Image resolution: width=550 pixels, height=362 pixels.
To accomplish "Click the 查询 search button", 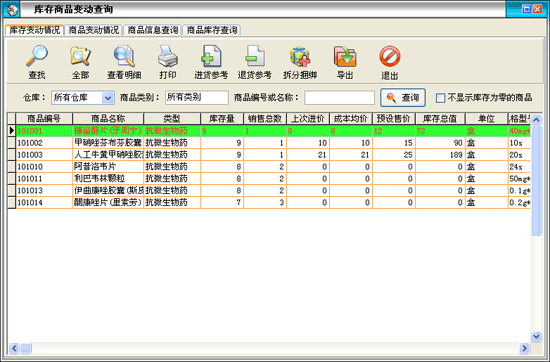I will coord(403,98).
